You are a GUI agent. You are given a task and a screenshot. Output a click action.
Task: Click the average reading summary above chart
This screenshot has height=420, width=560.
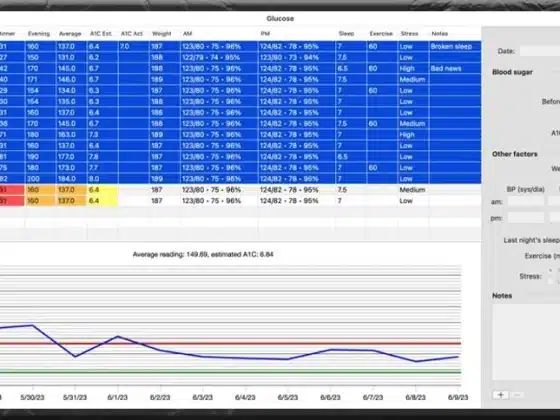(203, 255)
